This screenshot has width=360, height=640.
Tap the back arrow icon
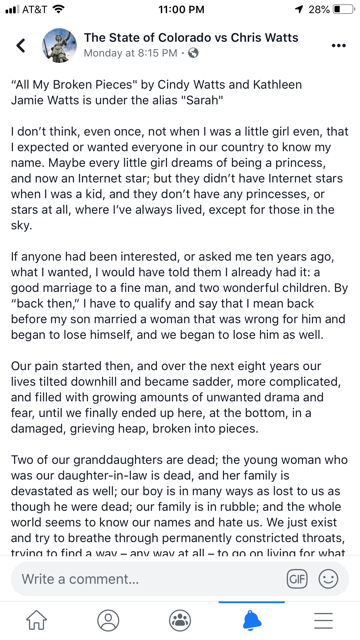coord(21,45)
